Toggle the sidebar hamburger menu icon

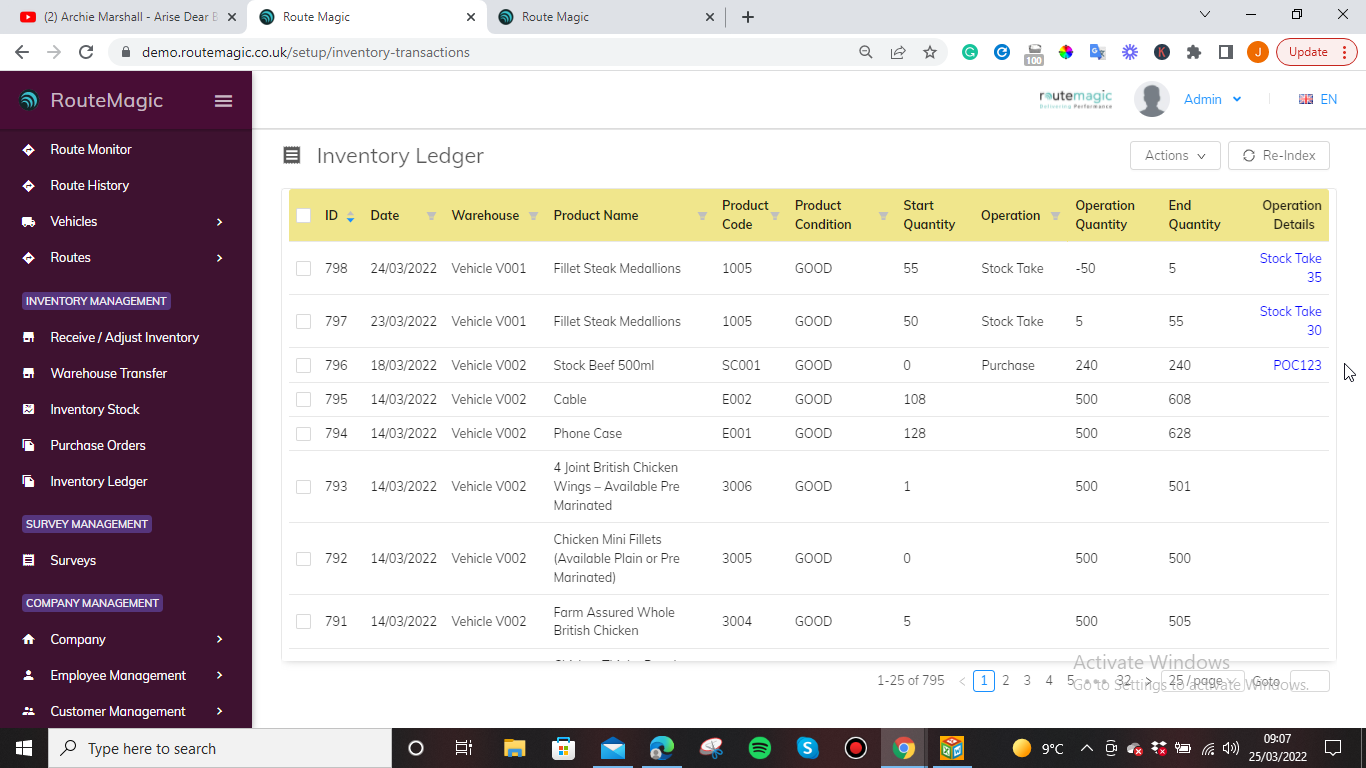[x=223, y=101]
